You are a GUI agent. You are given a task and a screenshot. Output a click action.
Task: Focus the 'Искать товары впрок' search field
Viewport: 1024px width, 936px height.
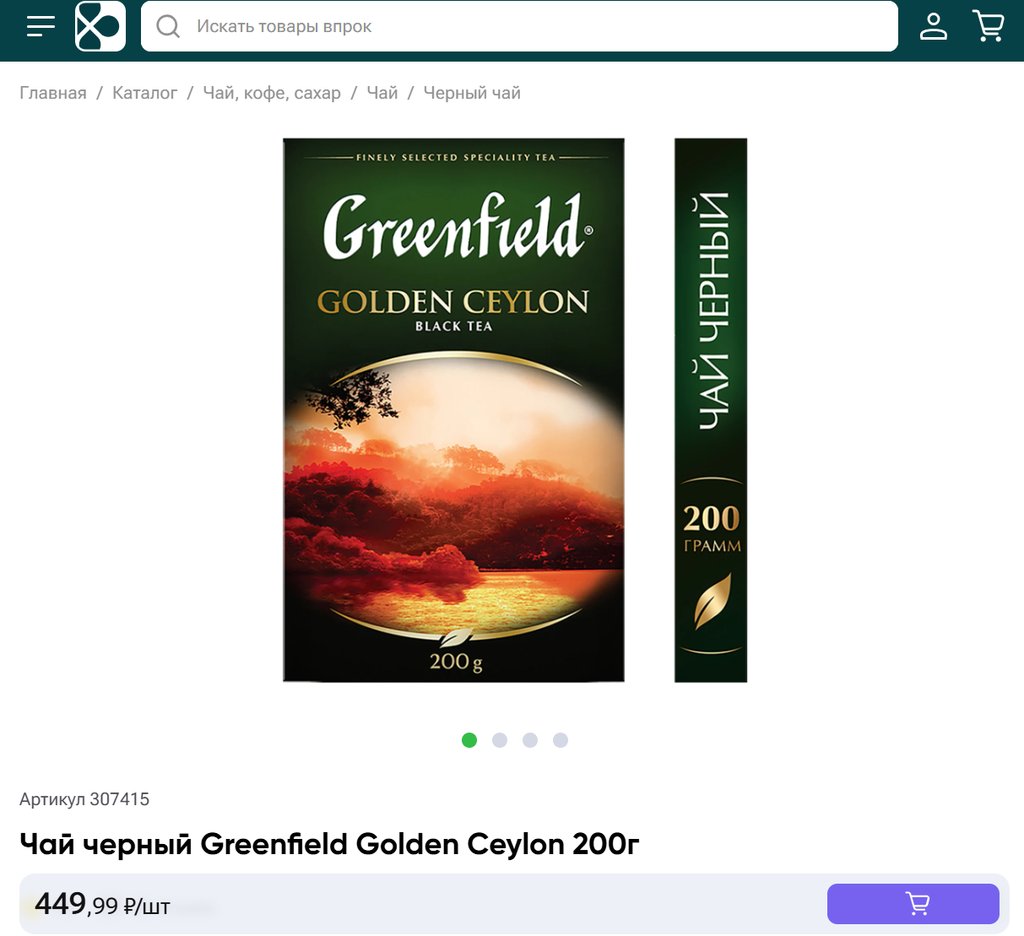coord(519,26)
